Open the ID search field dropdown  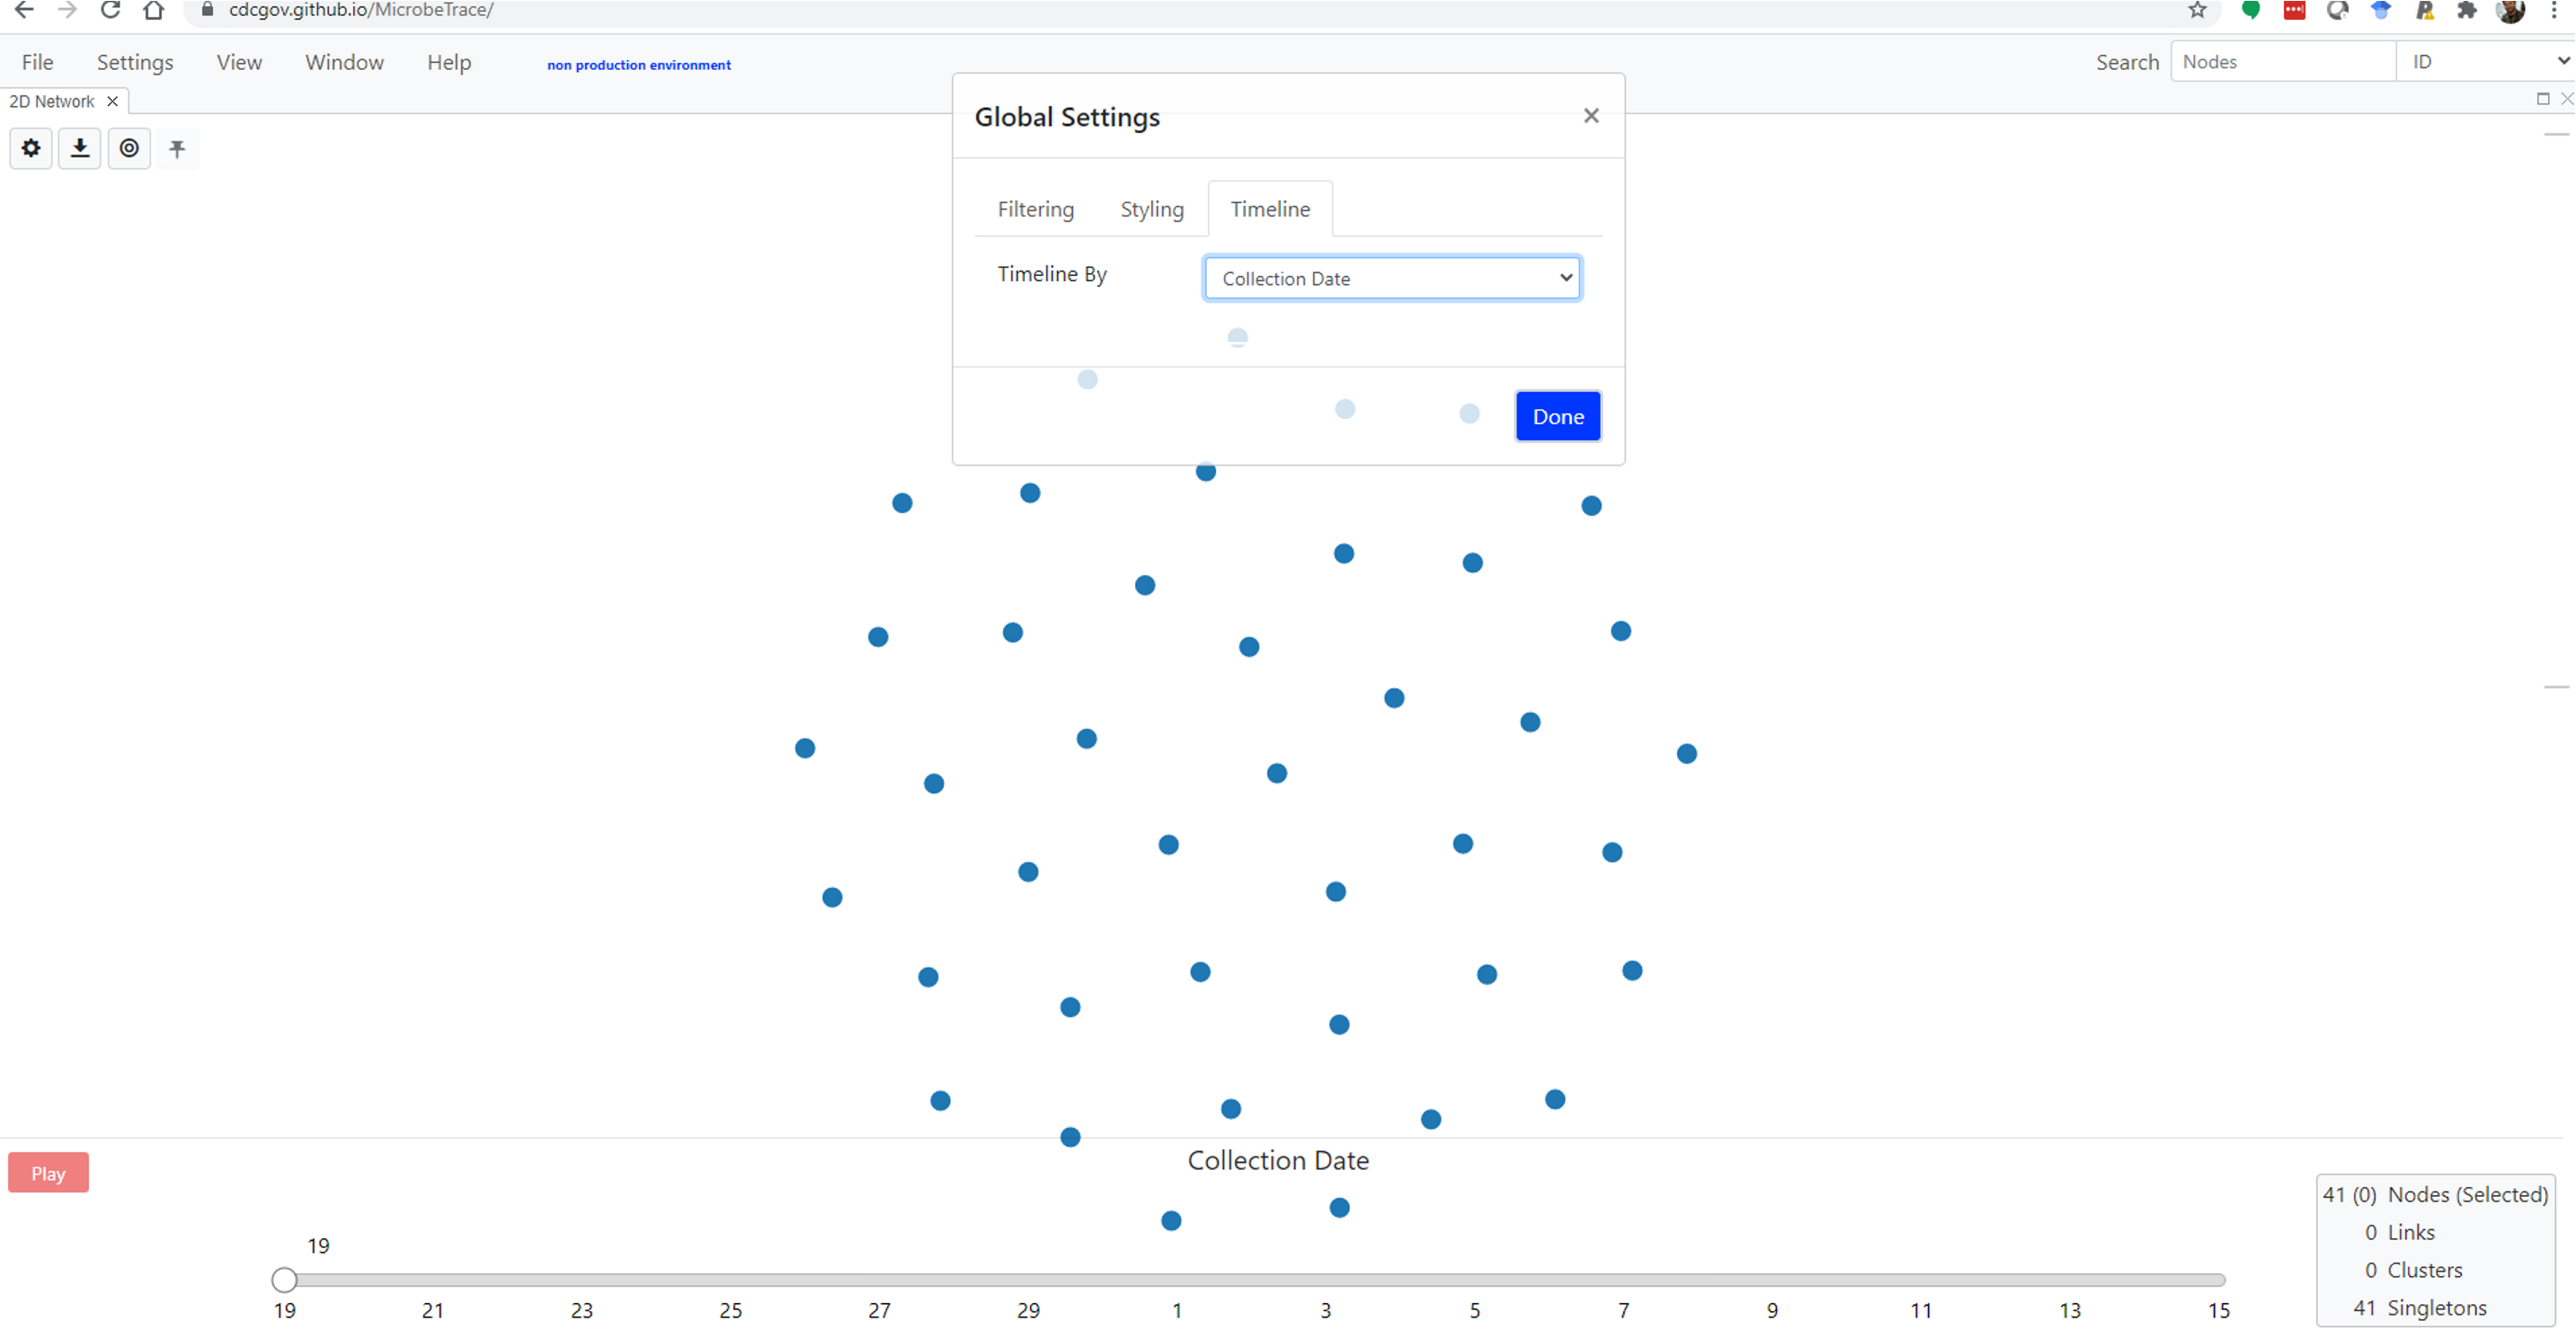pos(2484,61)
